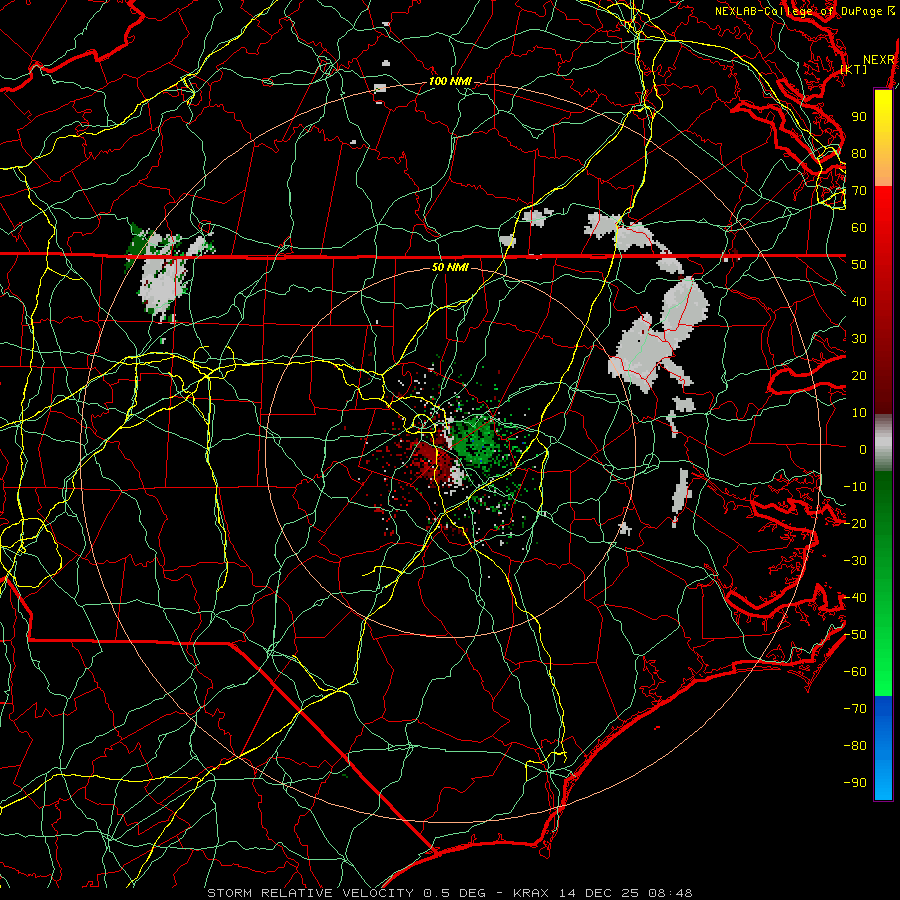Click the -70 value on velocity scale
This screenshot has width=900, height=900.
[855, 709]
